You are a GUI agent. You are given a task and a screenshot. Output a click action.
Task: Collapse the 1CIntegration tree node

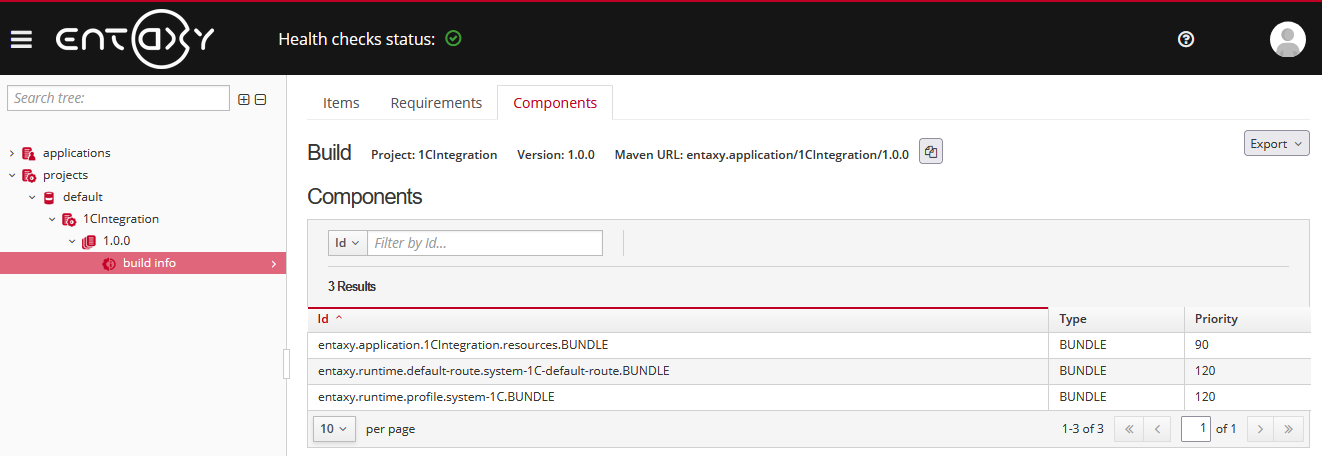tap(52, 219)
